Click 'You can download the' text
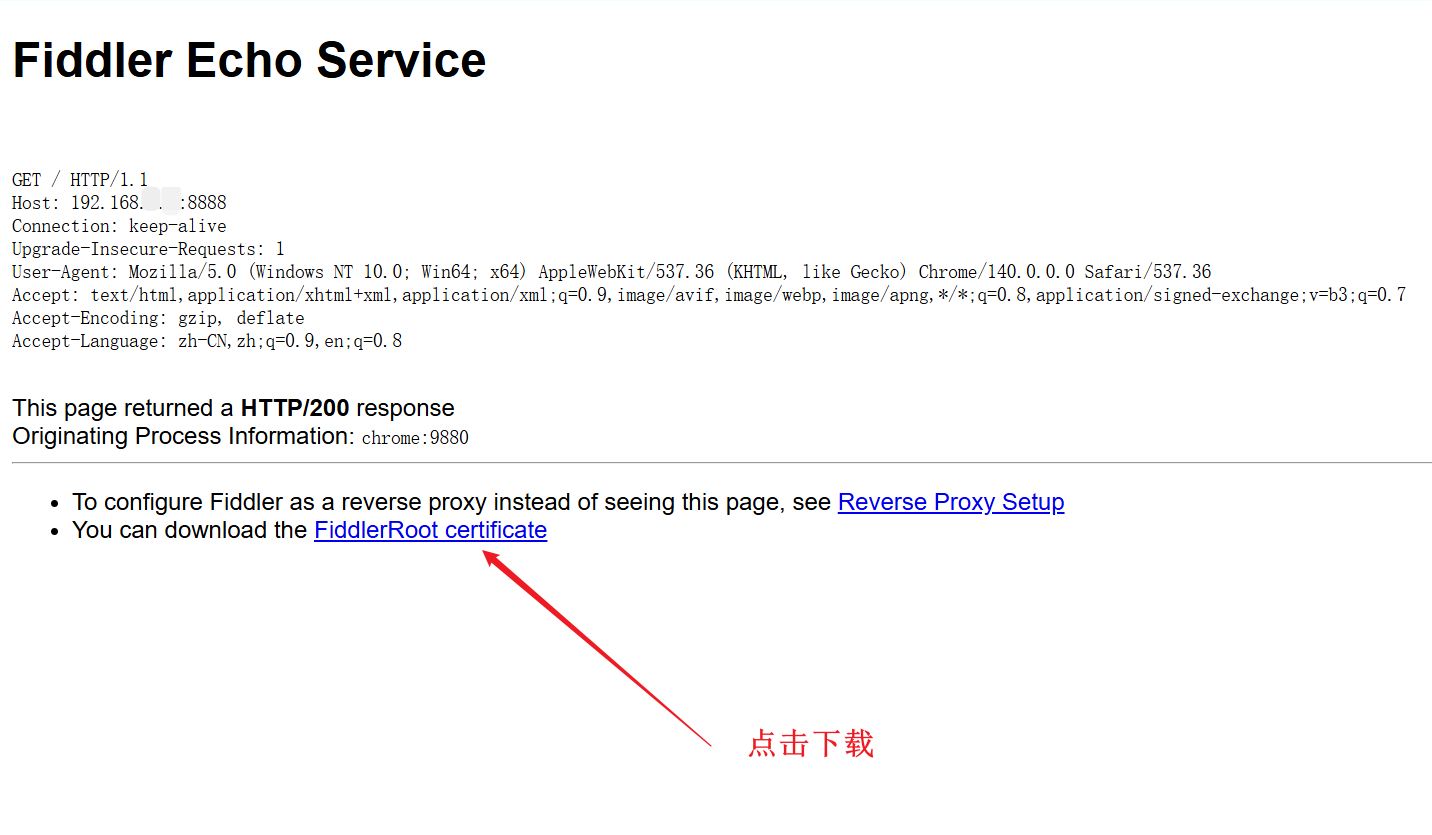Image resolution: width=1432 pixels, height=835 pixels. [189, 530]
